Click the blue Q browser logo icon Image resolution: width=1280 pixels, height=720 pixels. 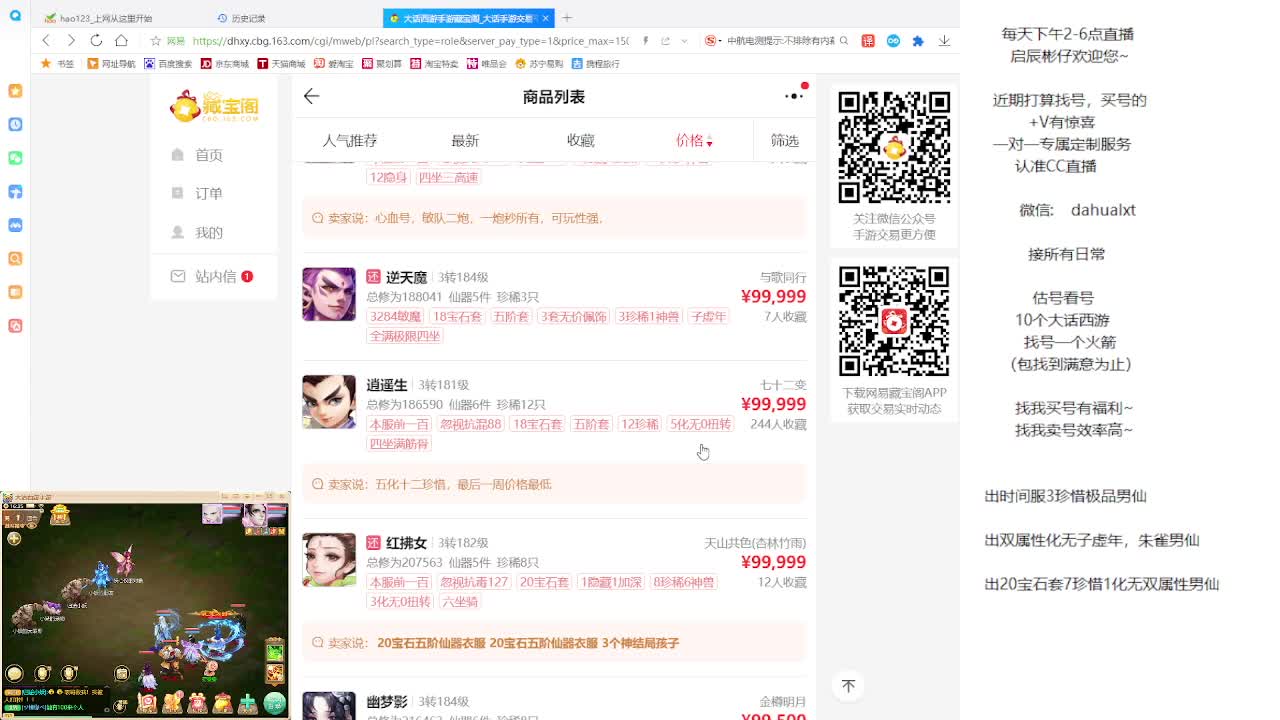point(15,15)
